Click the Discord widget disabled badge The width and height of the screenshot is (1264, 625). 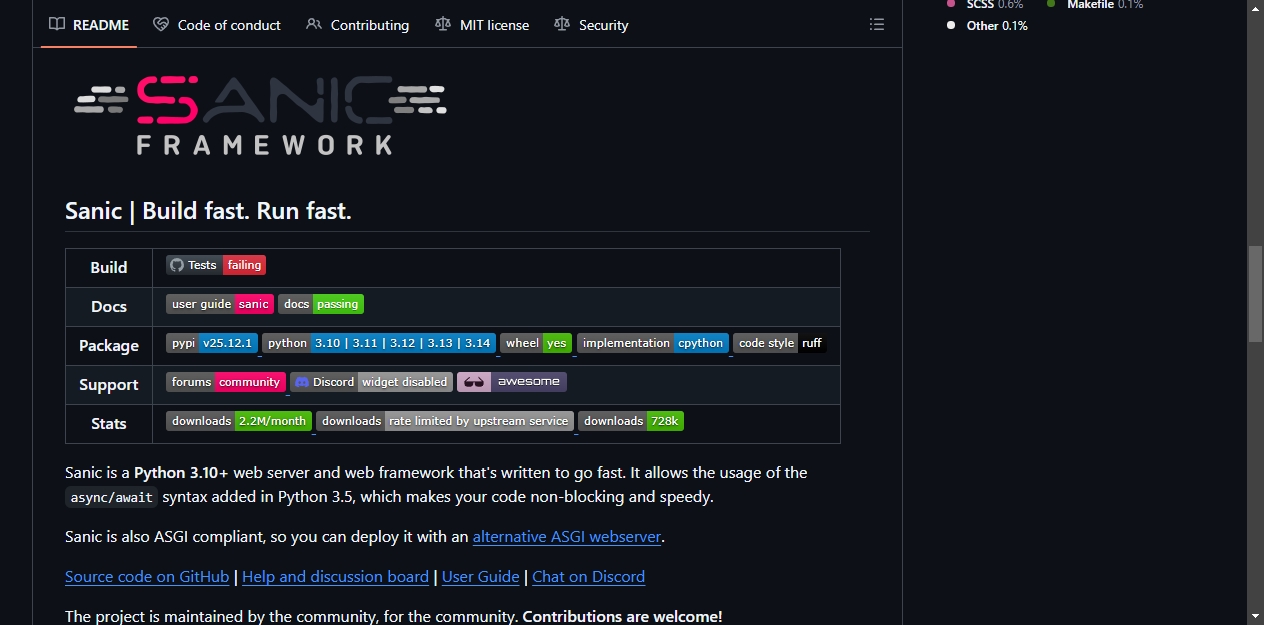tap(371, 382)
